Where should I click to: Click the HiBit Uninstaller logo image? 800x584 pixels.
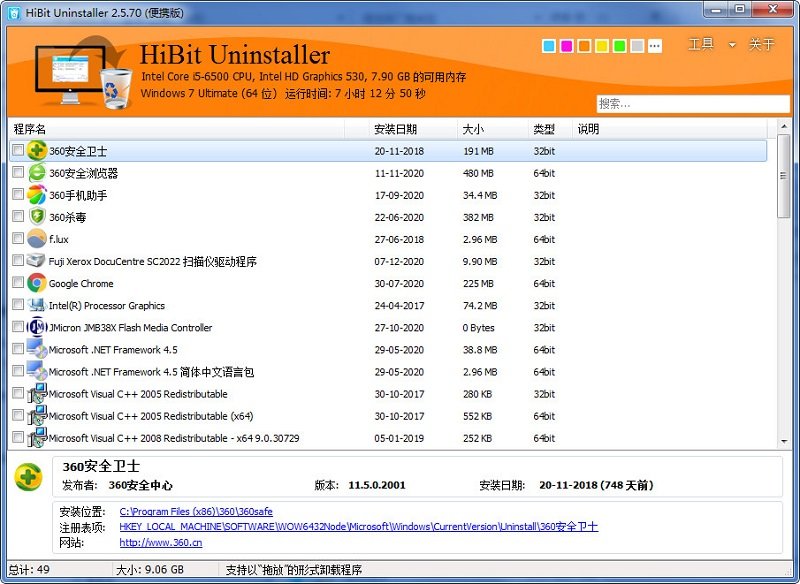point(82,71)
